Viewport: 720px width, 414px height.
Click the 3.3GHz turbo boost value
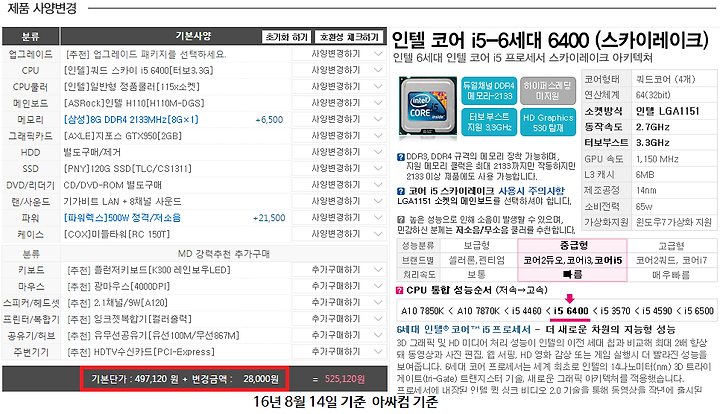point(652,143)
